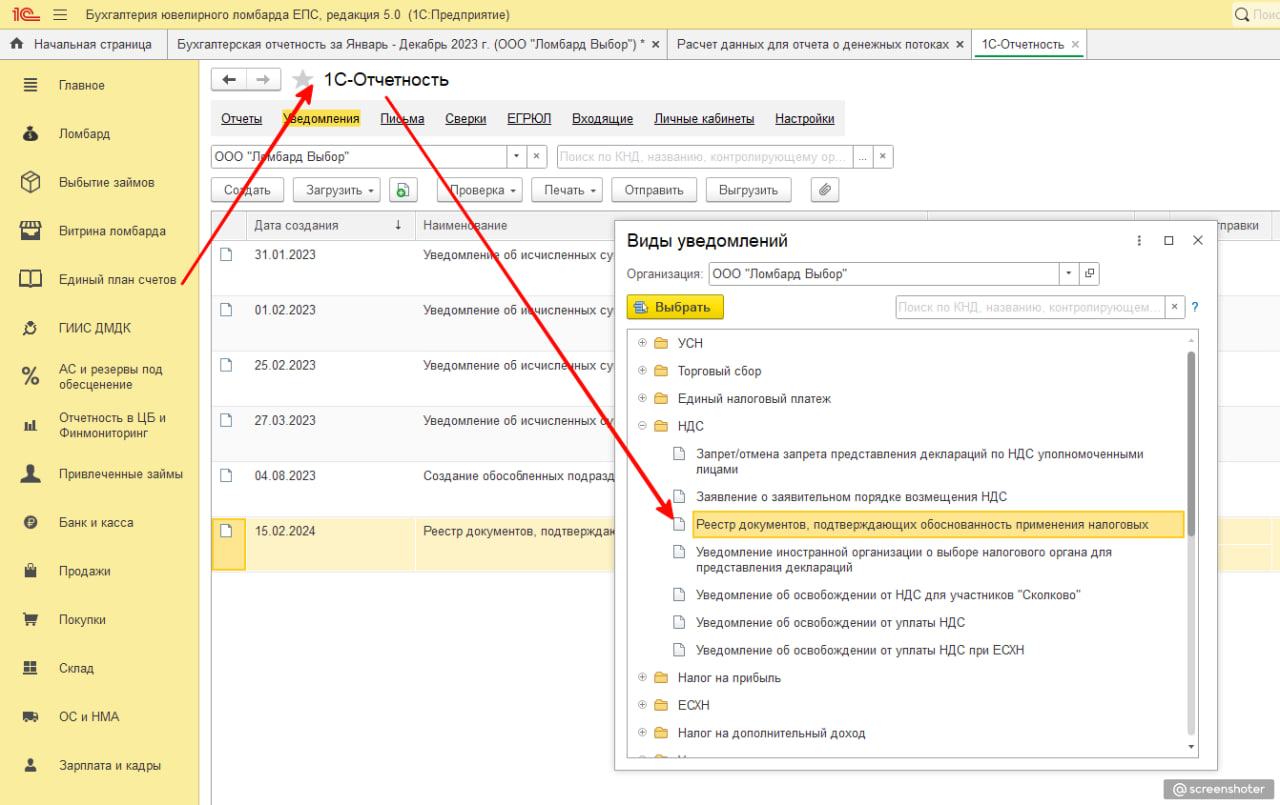
Task: Open the Единый план счетов book icon
Action: tap(30, 279)
